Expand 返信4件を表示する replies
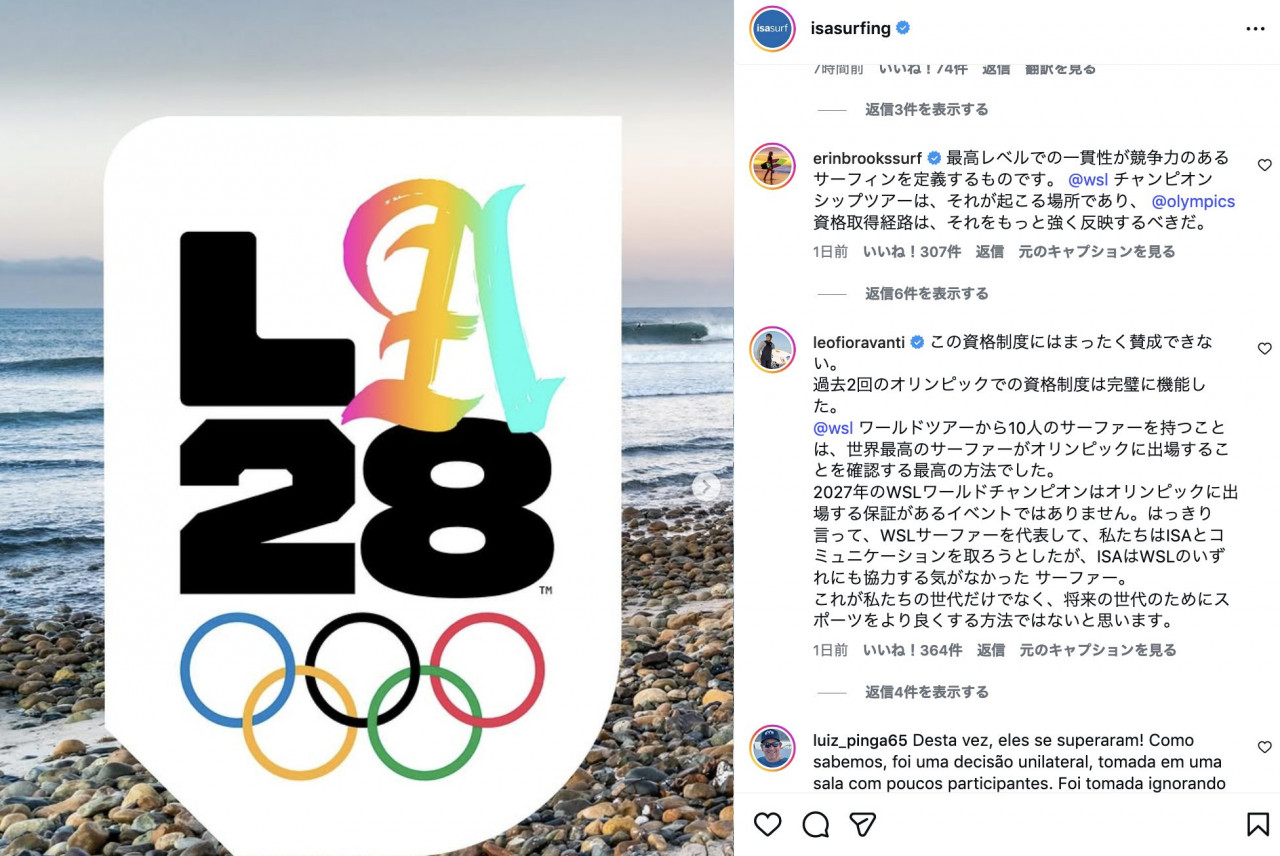This screenshot has width=1280, height=856. coord(927,692)
